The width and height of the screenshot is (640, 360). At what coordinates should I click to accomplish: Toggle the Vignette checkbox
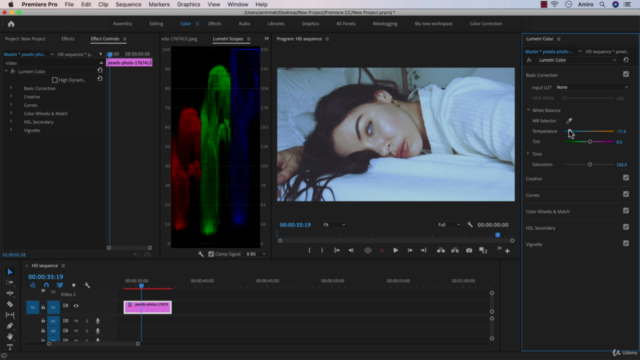(x=626, y=243)
